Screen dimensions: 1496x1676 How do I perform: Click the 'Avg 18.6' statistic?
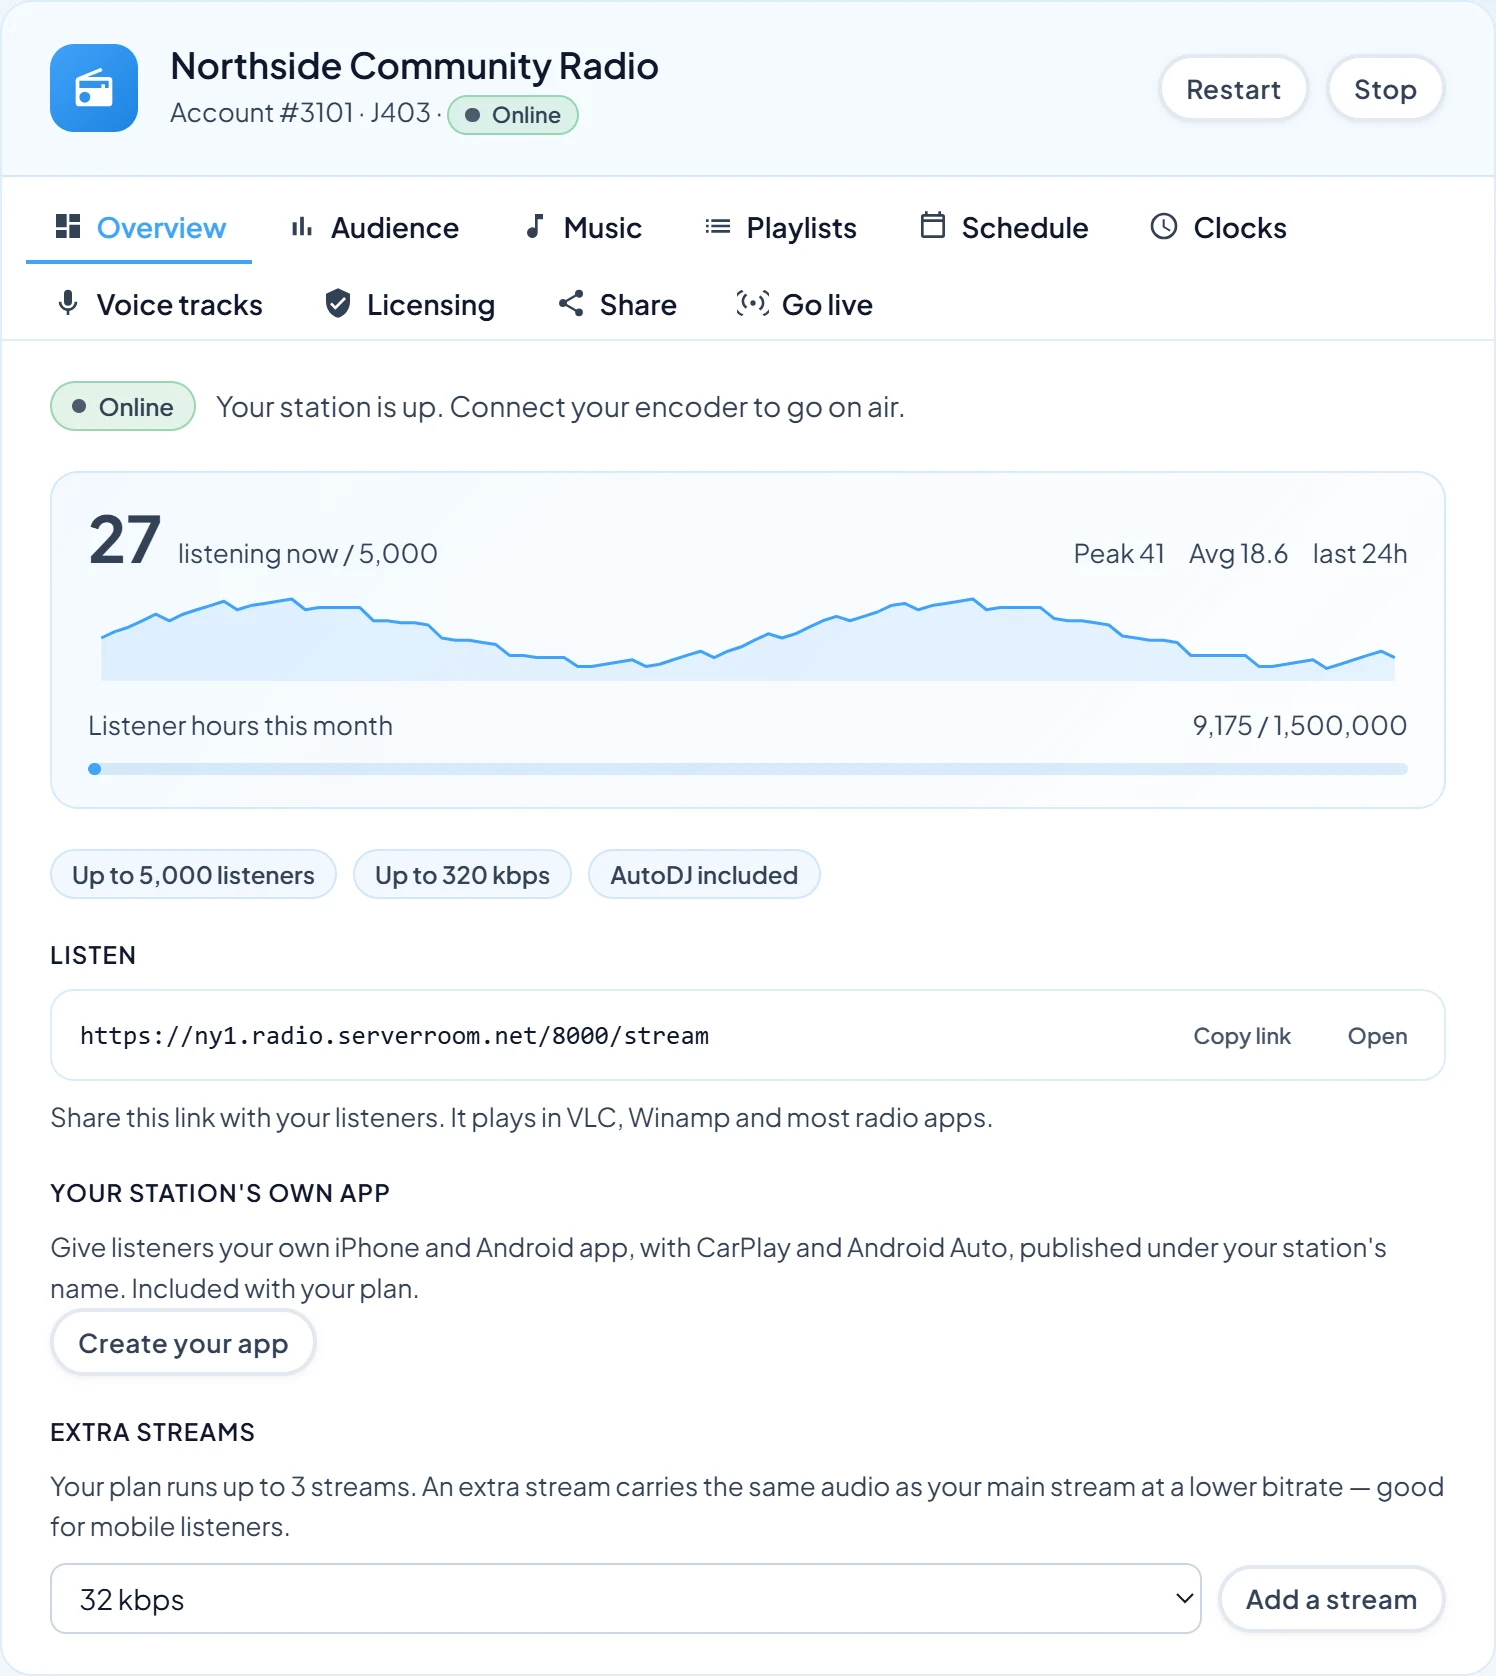[x=1238, y=554]
